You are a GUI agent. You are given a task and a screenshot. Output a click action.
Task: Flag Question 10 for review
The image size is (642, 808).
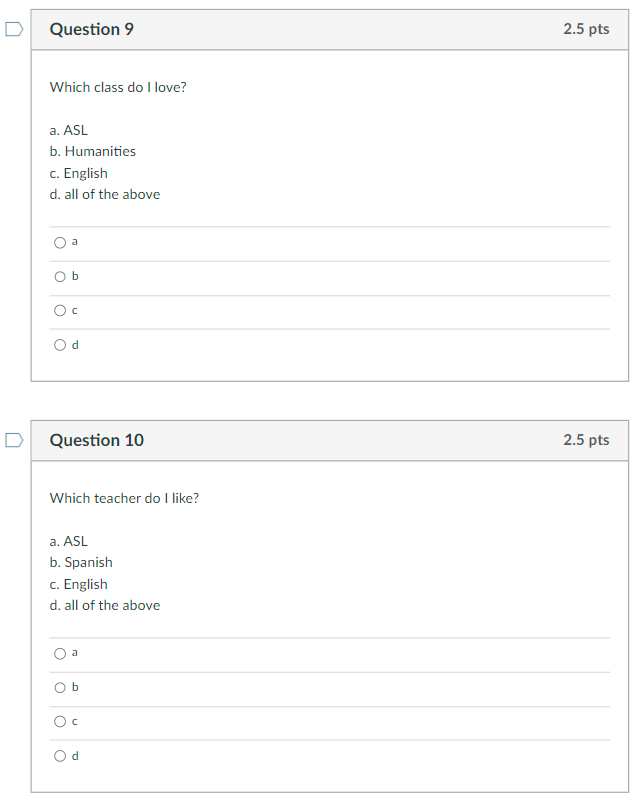pos(13,440)
